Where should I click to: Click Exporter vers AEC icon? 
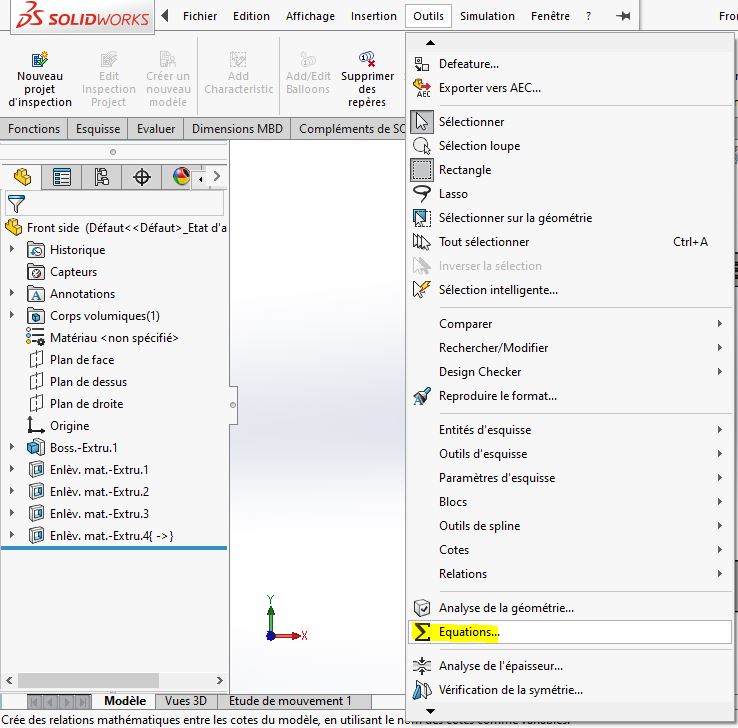point(422,88)
